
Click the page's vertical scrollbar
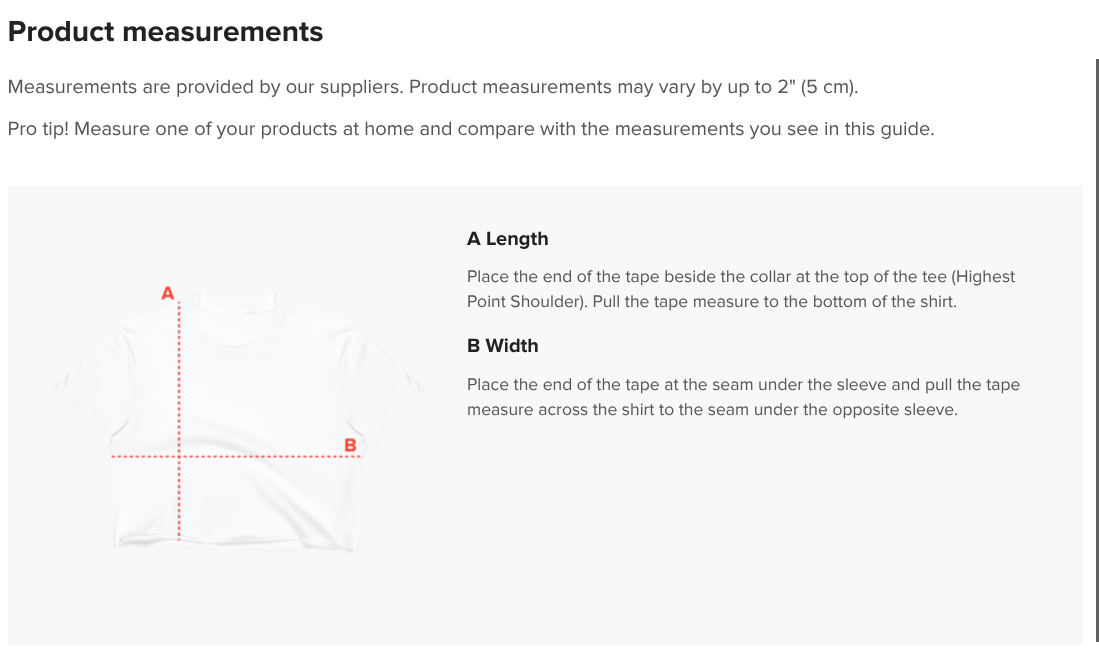point(1097,350)
